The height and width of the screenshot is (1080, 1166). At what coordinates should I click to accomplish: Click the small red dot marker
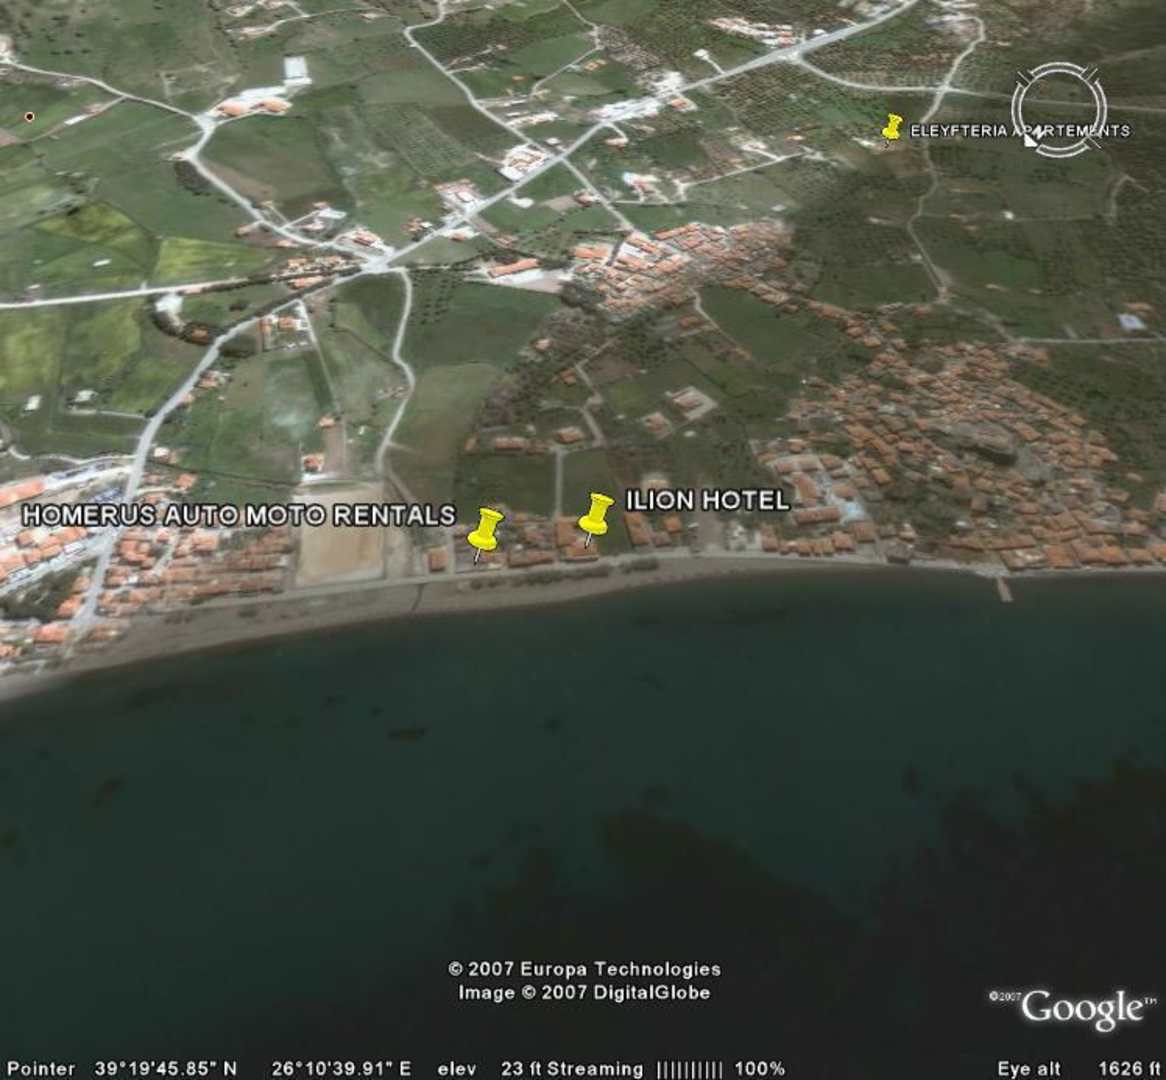[29, 117]
